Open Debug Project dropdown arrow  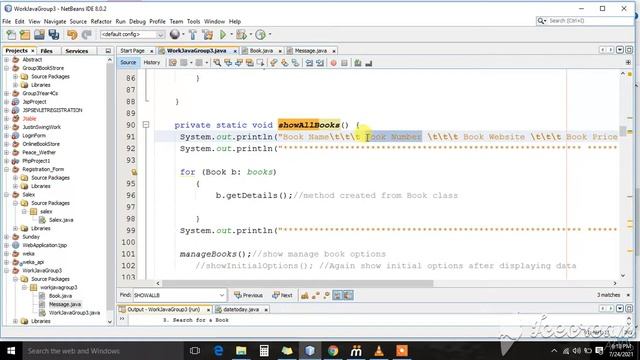pyautogui.click(x=250, y=35)
